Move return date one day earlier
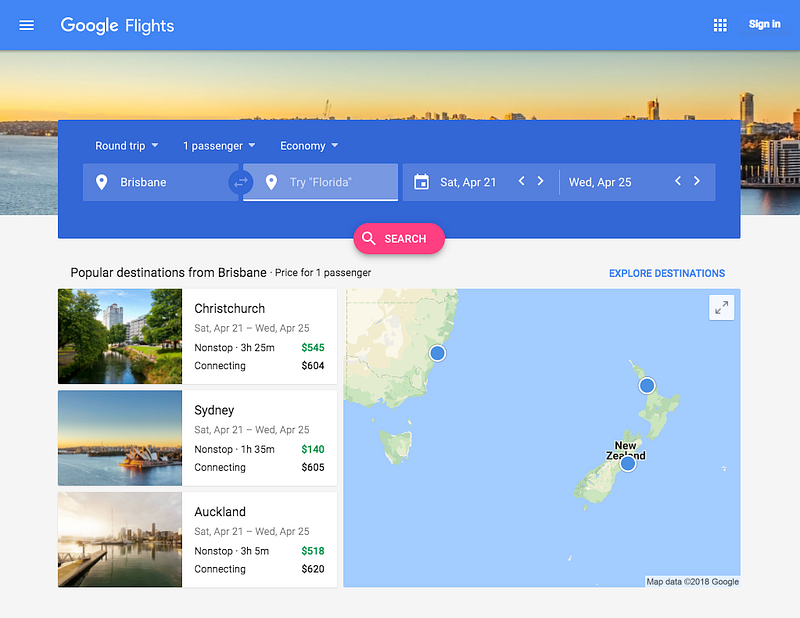Viewport: 800px width, 618px height. (x=678, y=181)
